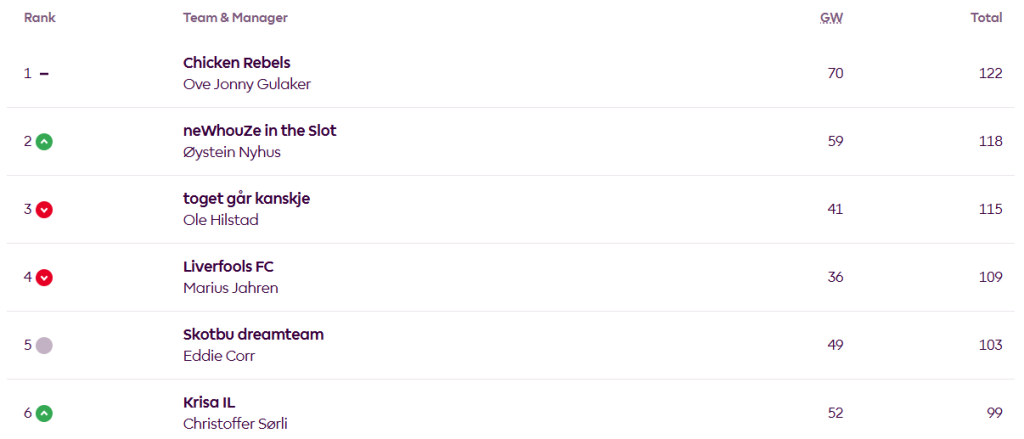The image size is (1024, 439).
Task: Click the green up-arrow beside rank 2
Action: point(44,141)
